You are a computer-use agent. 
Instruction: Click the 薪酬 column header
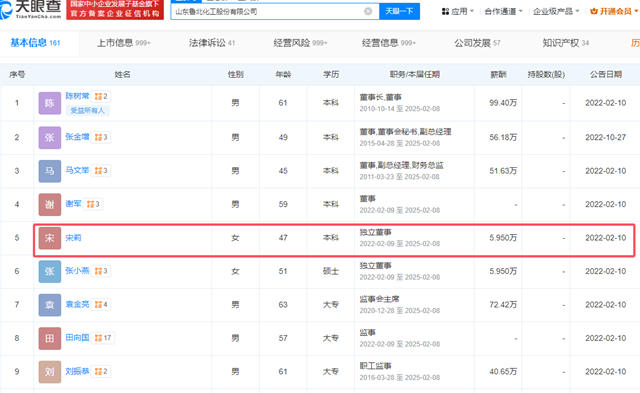point(498,74)
